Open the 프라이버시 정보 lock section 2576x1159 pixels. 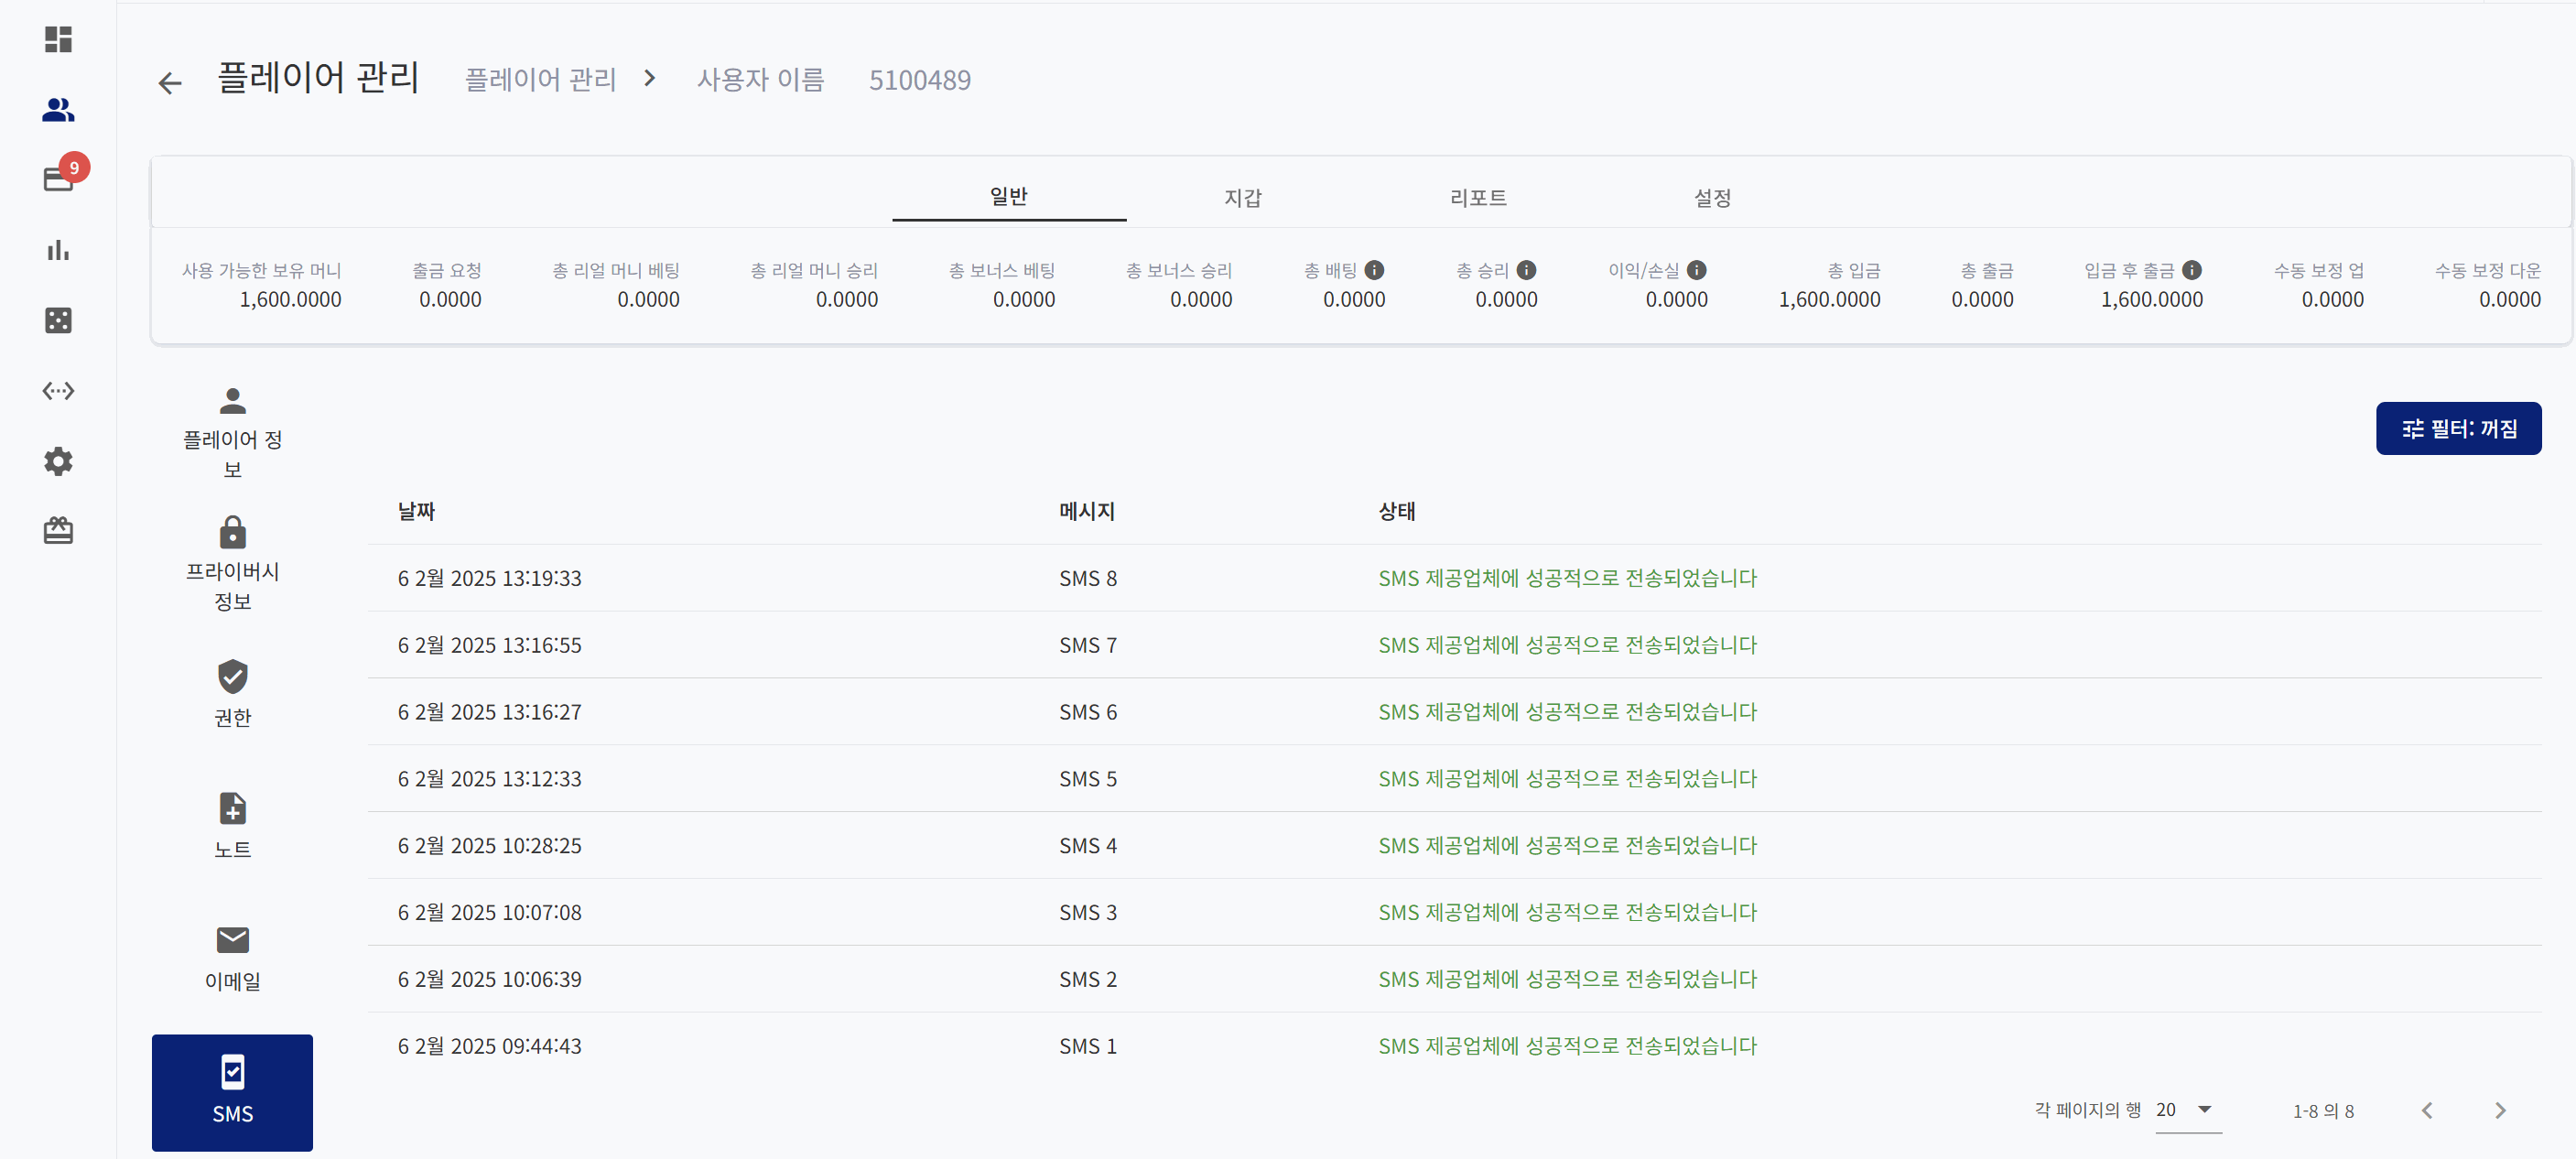pos(232,564)
